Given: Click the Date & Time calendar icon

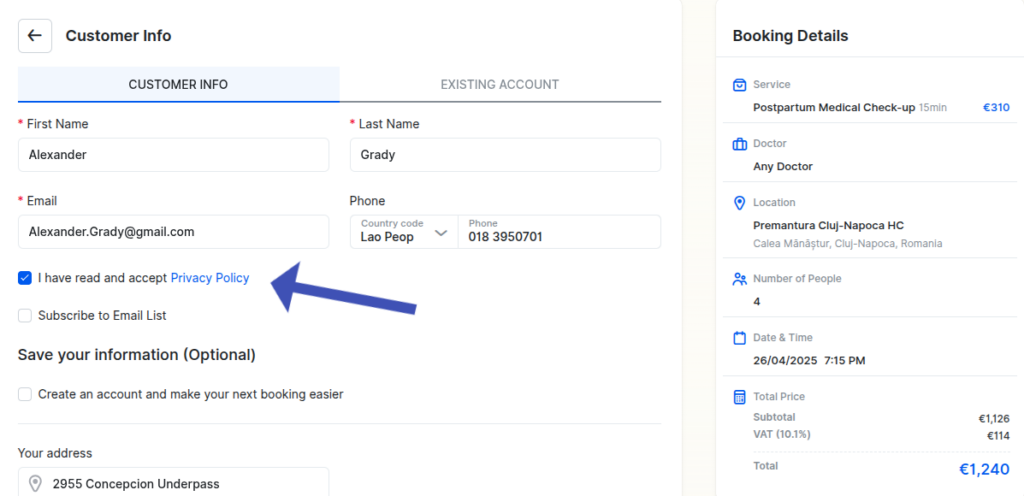Looking at the screenshot, I should tap(739, 338).
